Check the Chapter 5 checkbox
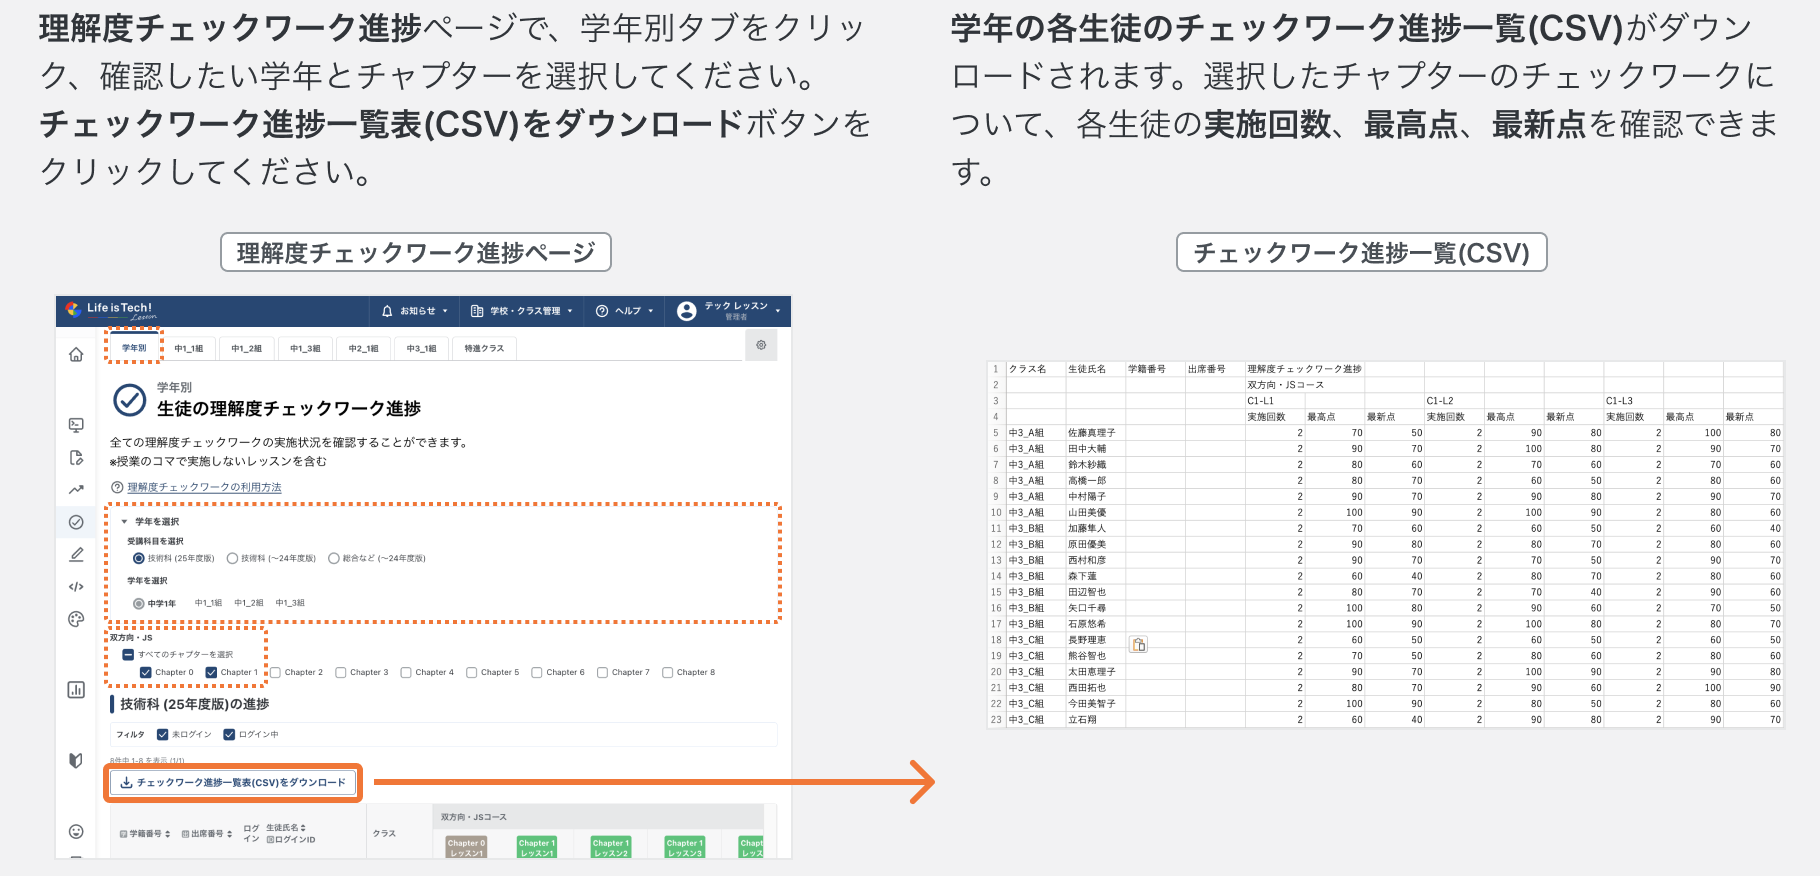1820x876 pixels. point(472,673)
